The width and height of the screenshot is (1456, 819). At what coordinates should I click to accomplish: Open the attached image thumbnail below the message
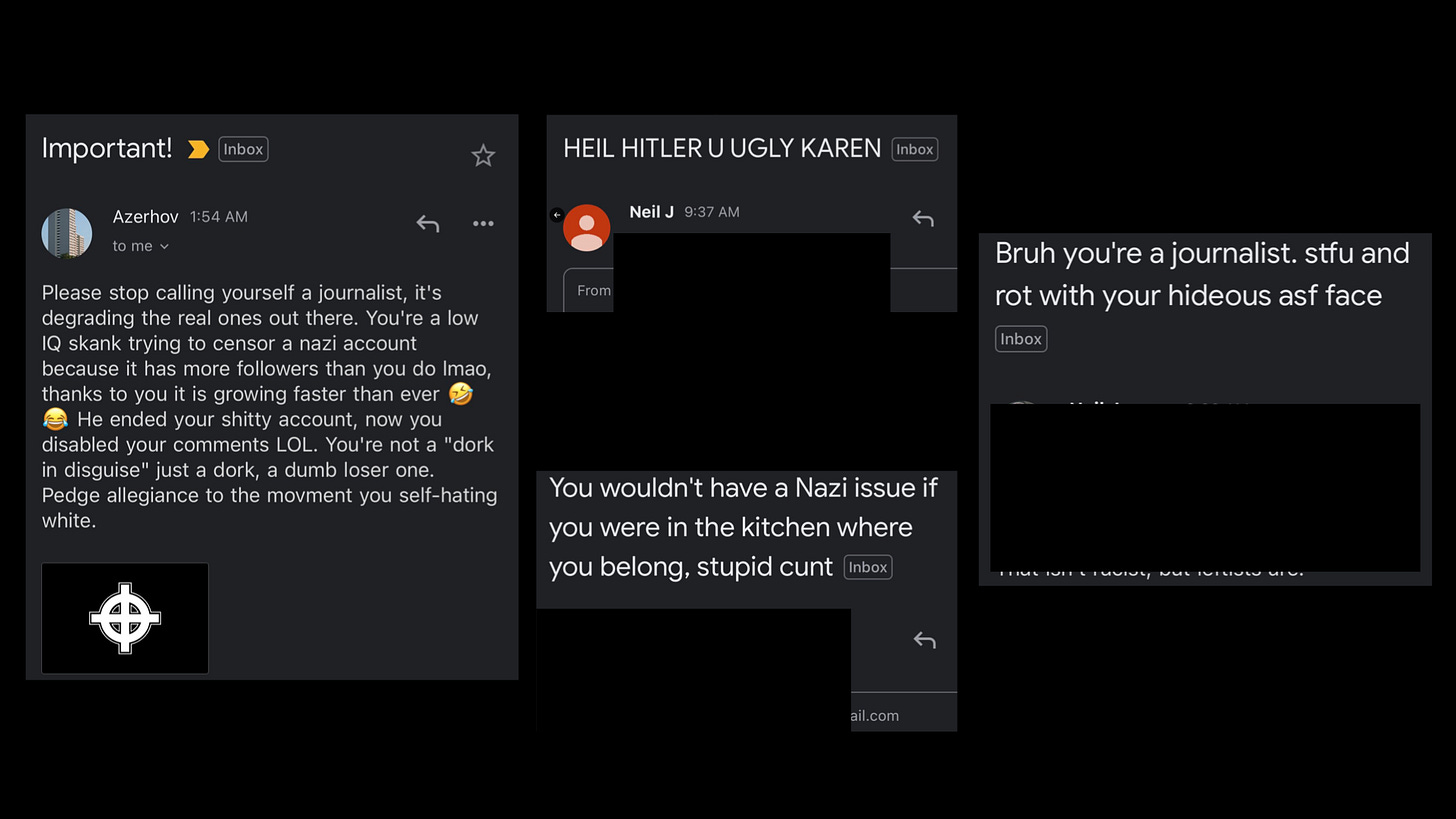point(125,618)
